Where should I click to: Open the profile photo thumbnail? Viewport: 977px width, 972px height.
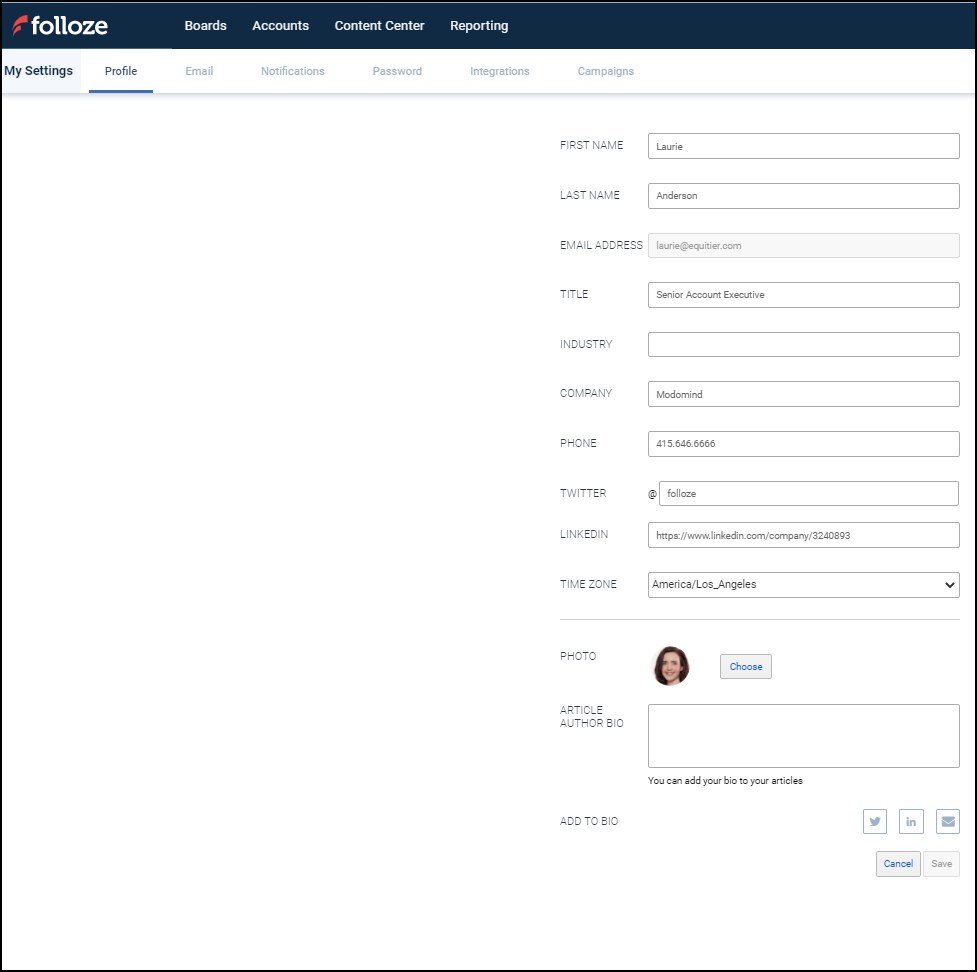[670, 665]
